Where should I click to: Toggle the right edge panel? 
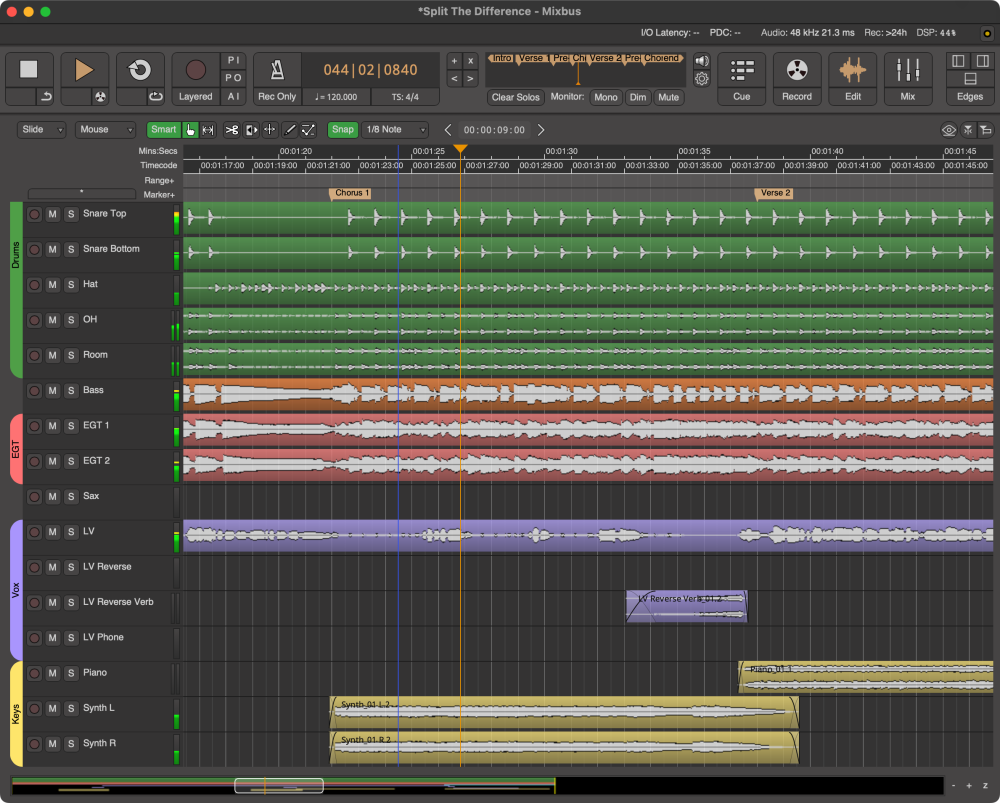pyautogui.click(x=982, y=61)
